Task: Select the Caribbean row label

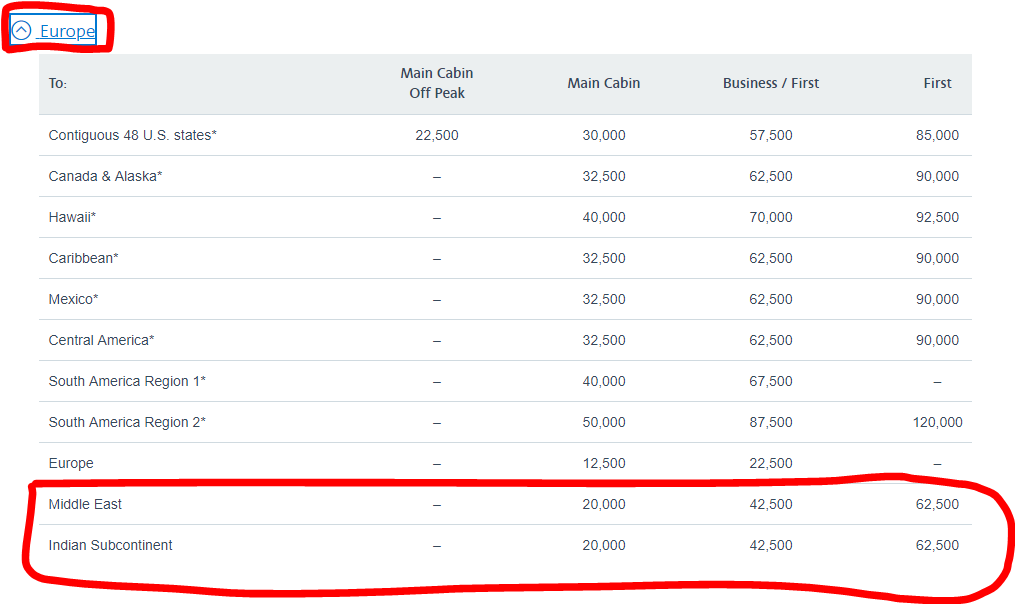Action: [x=83, y=258]
